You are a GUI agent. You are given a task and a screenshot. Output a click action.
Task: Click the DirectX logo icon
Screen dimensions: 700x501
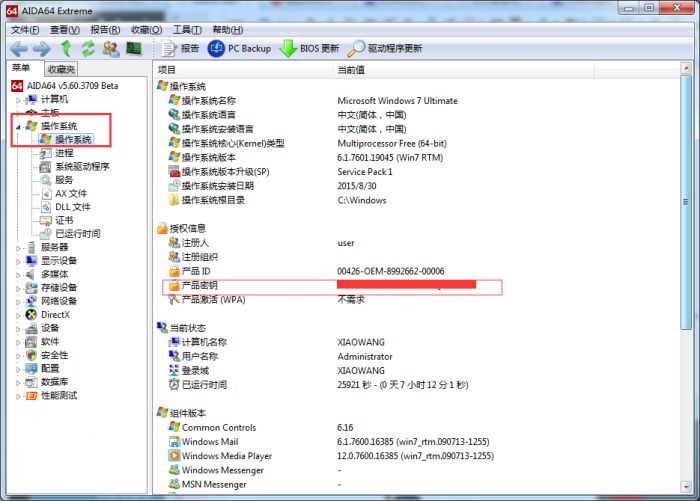(31, 314)
